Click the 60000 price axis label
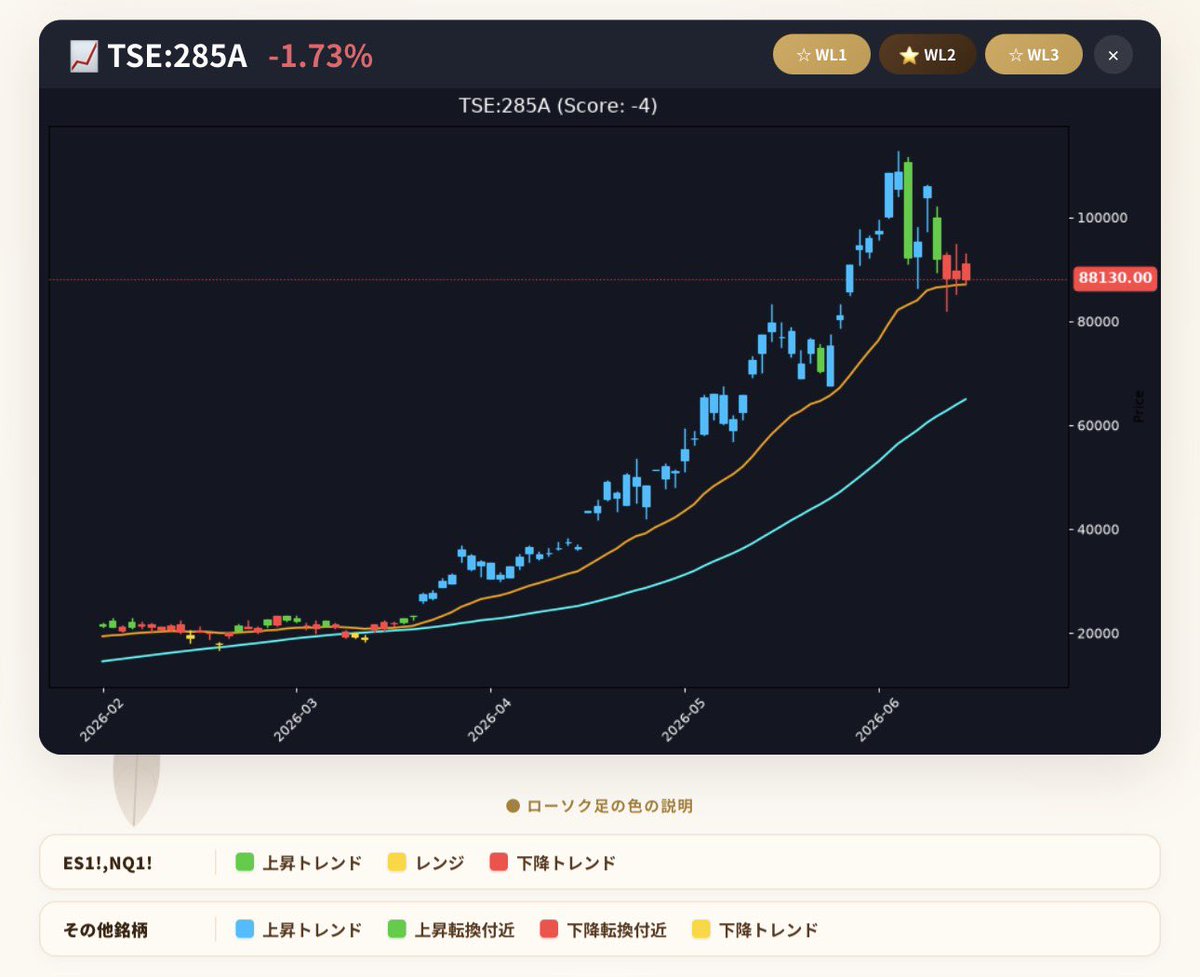 1098,426
